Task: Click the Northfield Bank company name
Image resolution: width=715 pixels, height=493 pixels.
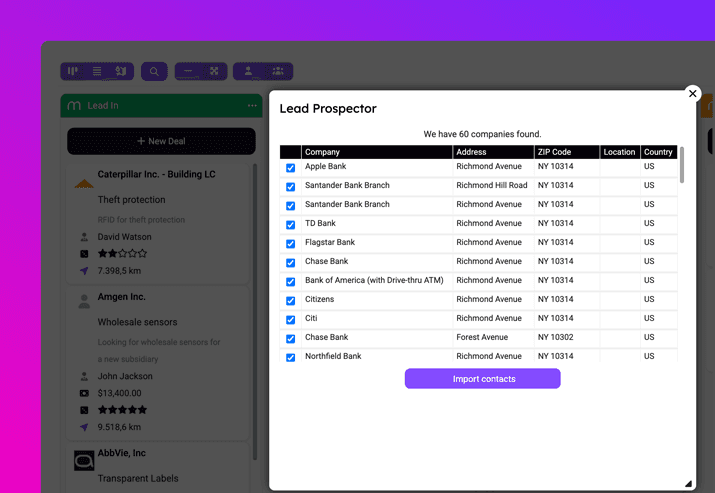Action: tap(333, 356)
